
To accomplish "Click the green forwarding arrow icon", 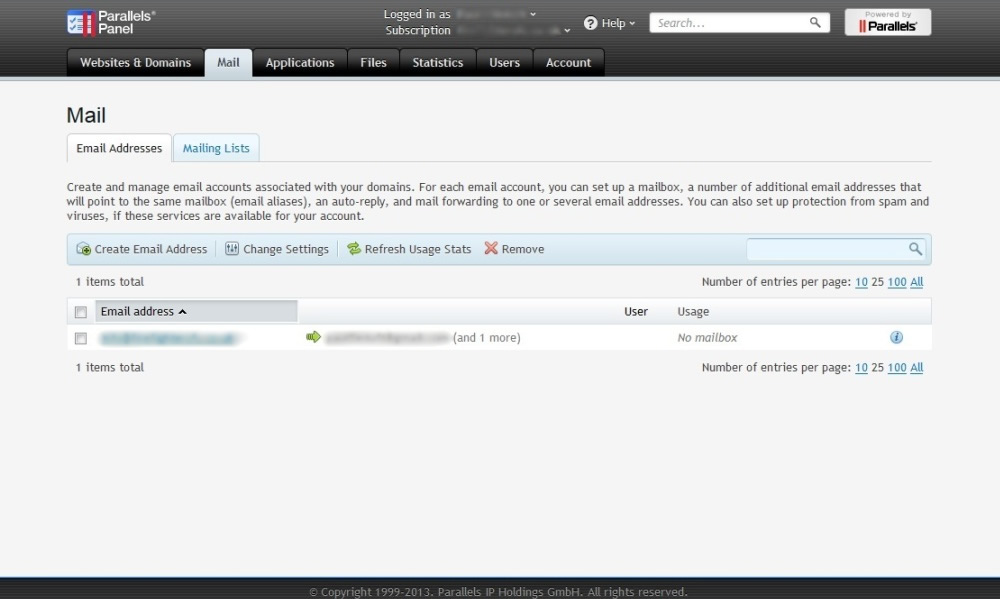I will tap(313, 337).
